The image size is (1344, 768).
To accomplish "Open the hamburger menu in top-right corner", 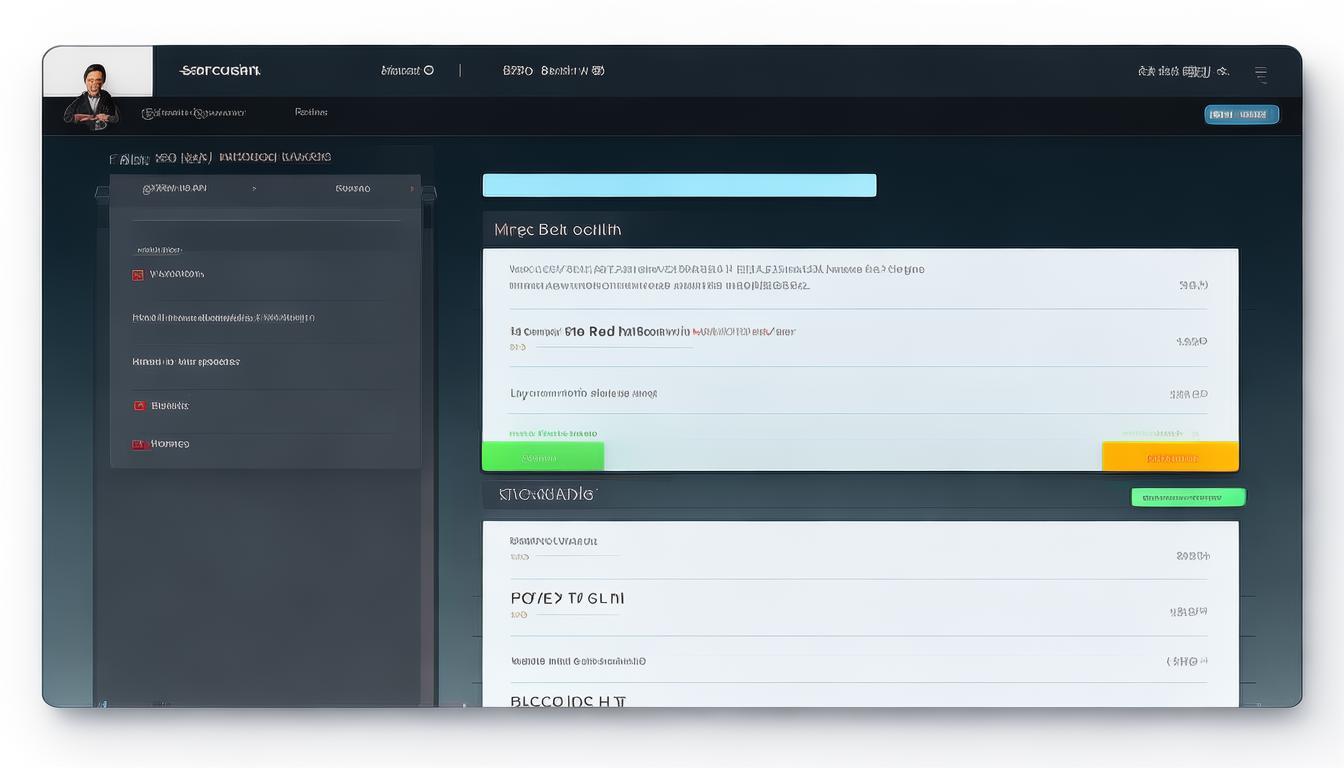I will tap(1260, 74).
